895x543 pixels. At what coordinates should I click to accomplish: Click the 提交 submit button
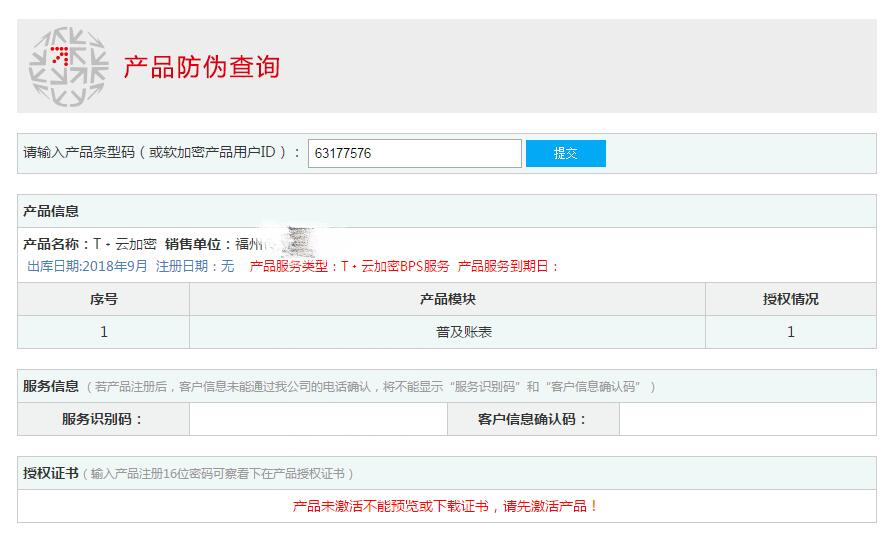[x=566, y=153]
